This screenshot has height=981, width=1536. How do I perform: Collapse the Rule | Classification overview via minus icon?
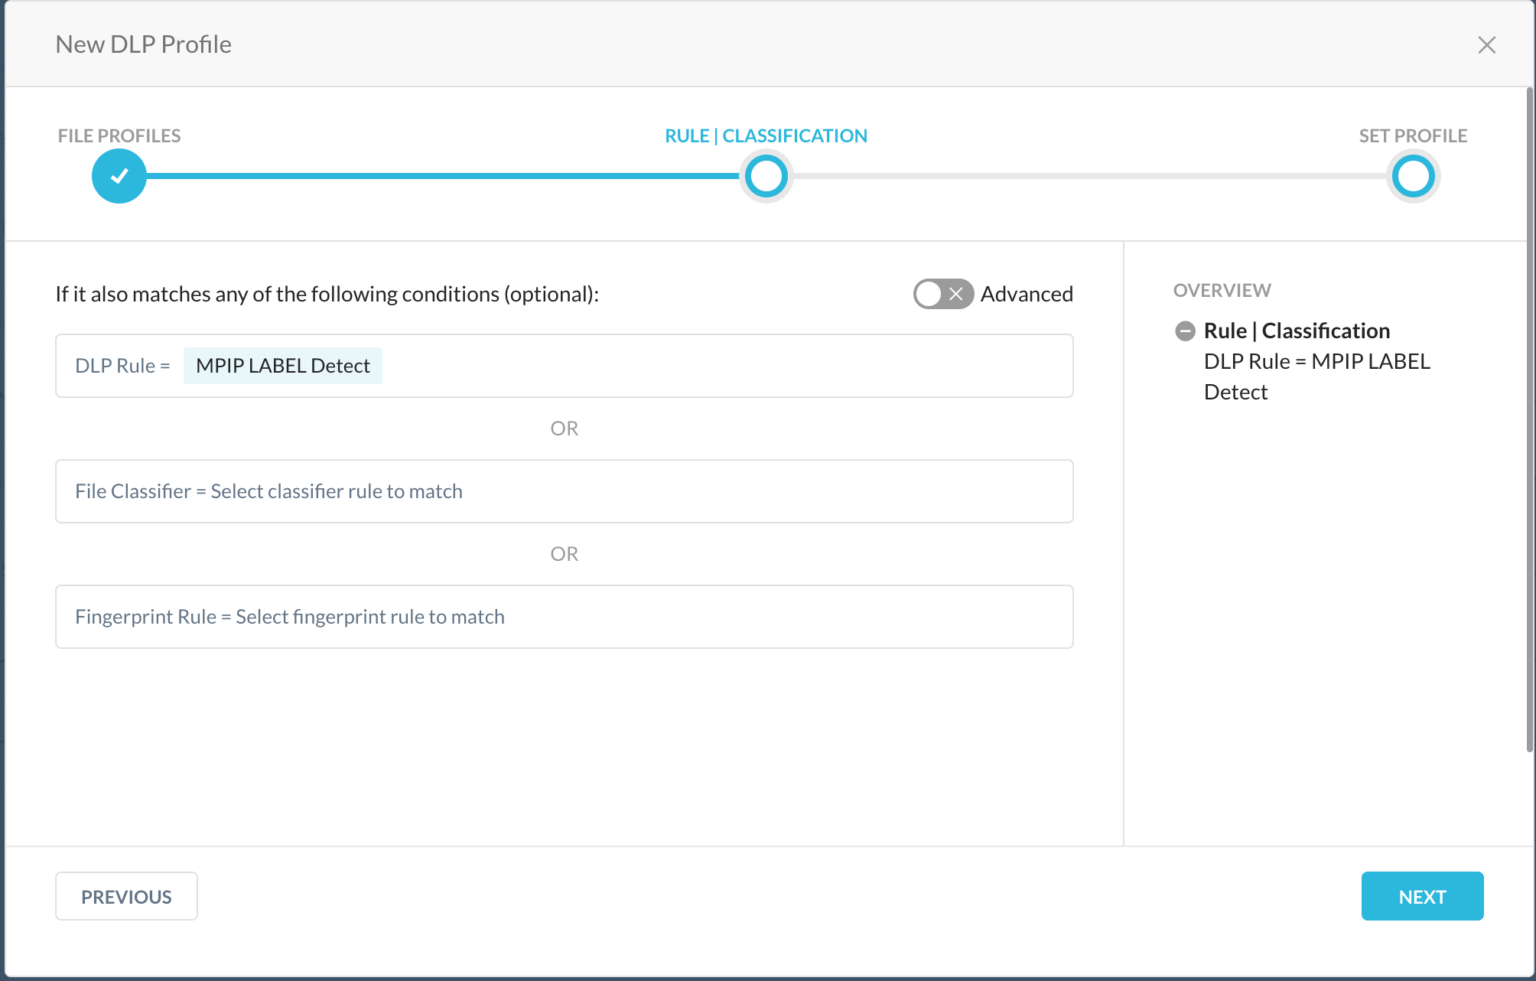(1185, 330)
